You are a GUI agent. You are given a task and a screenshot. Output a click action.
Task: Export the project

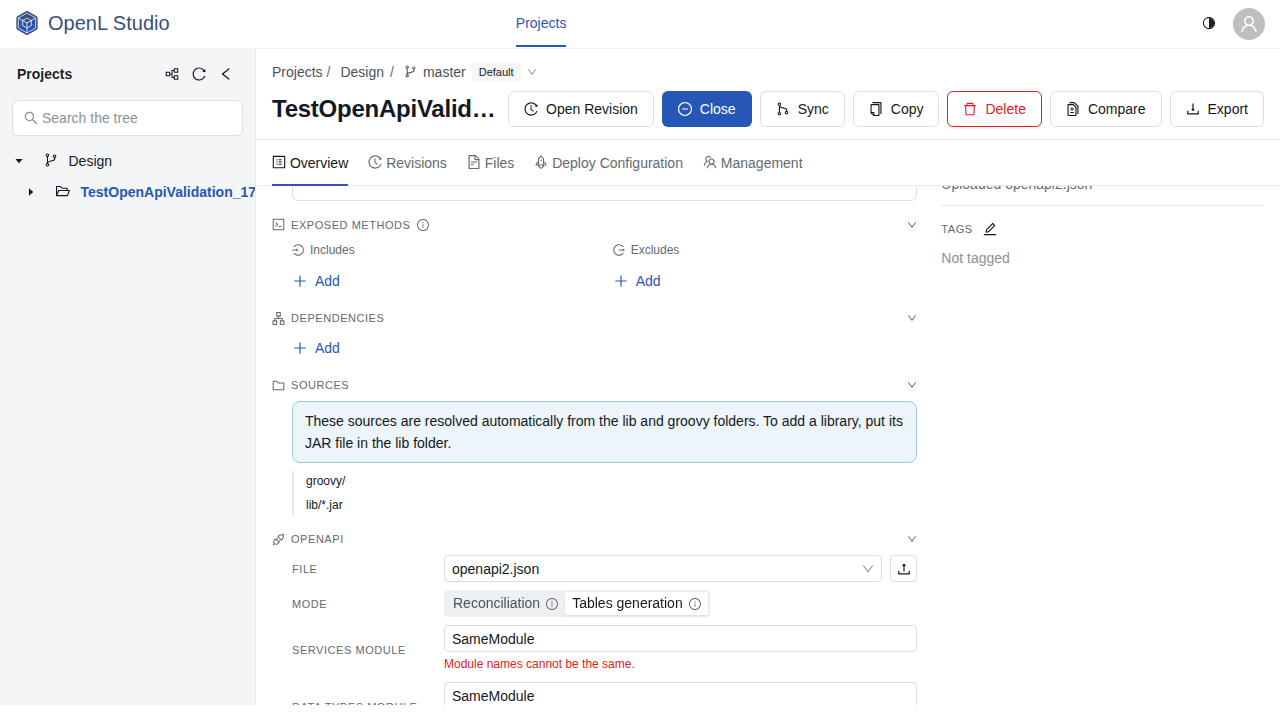point(1217,109)
